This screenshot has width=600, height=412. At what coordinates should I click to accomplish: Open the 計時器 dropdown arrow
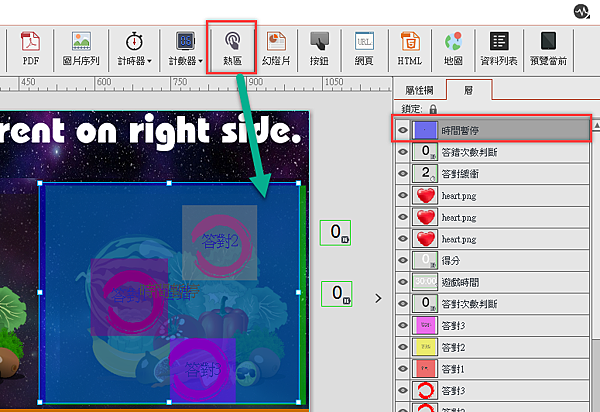(x=150, y=61)
